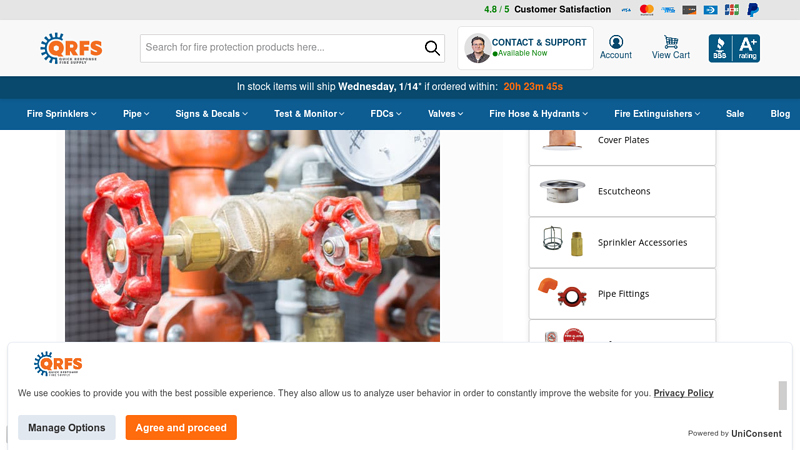Open the Pipe Fittings category card
This screenshot has width=800, height=450.
point(622,294)
